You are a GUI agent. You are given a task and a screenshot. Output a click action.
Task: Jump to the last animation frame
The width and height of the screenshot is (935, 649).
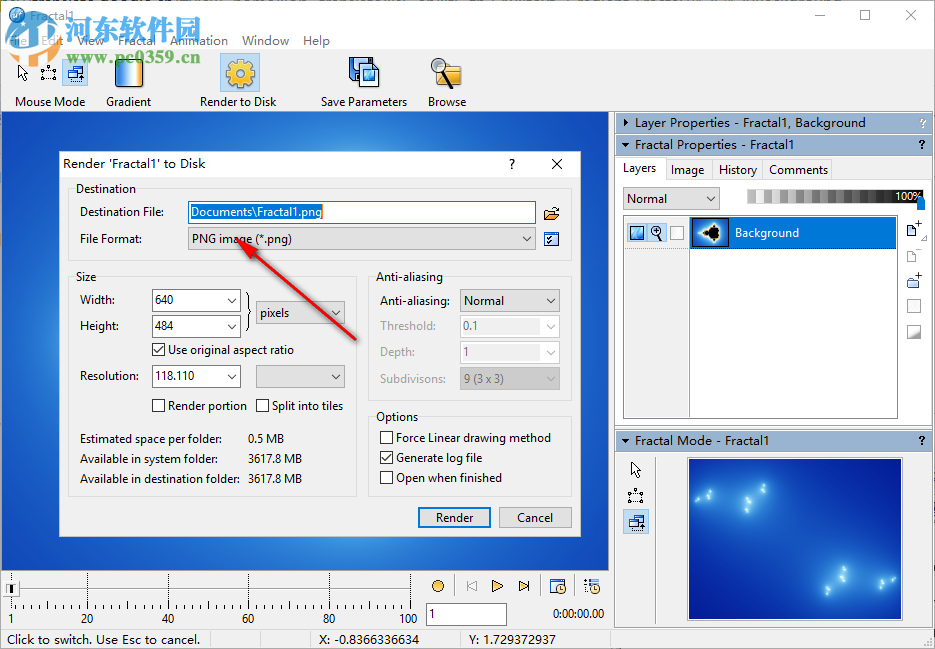pos(524,586)
